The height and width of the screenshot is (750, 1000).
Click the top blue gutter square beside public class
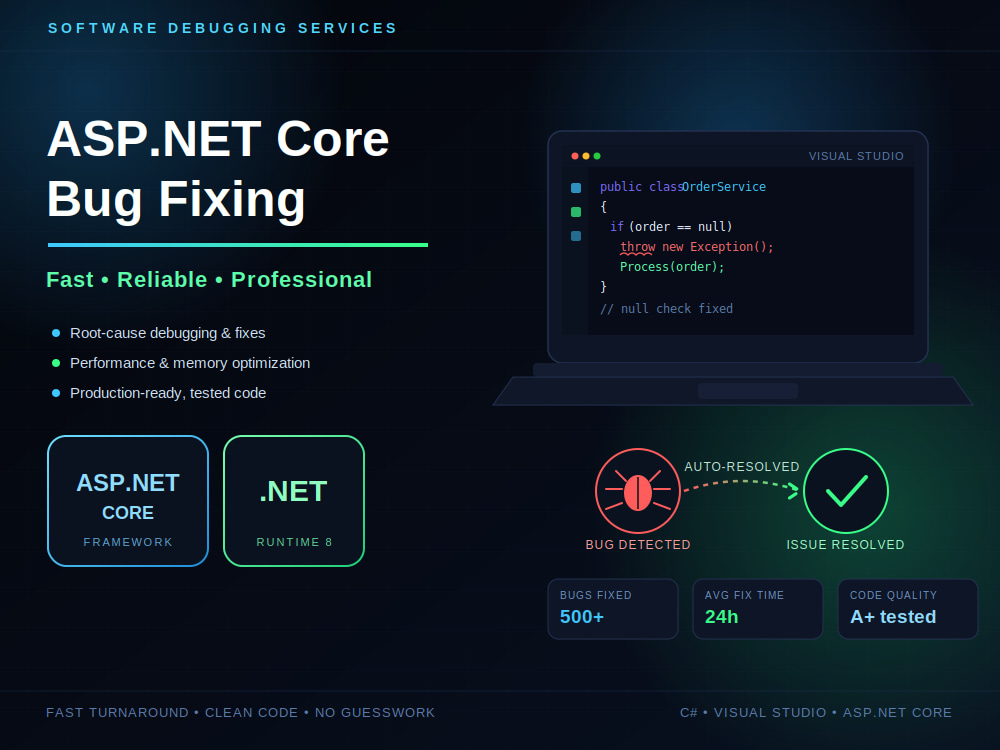576,188
